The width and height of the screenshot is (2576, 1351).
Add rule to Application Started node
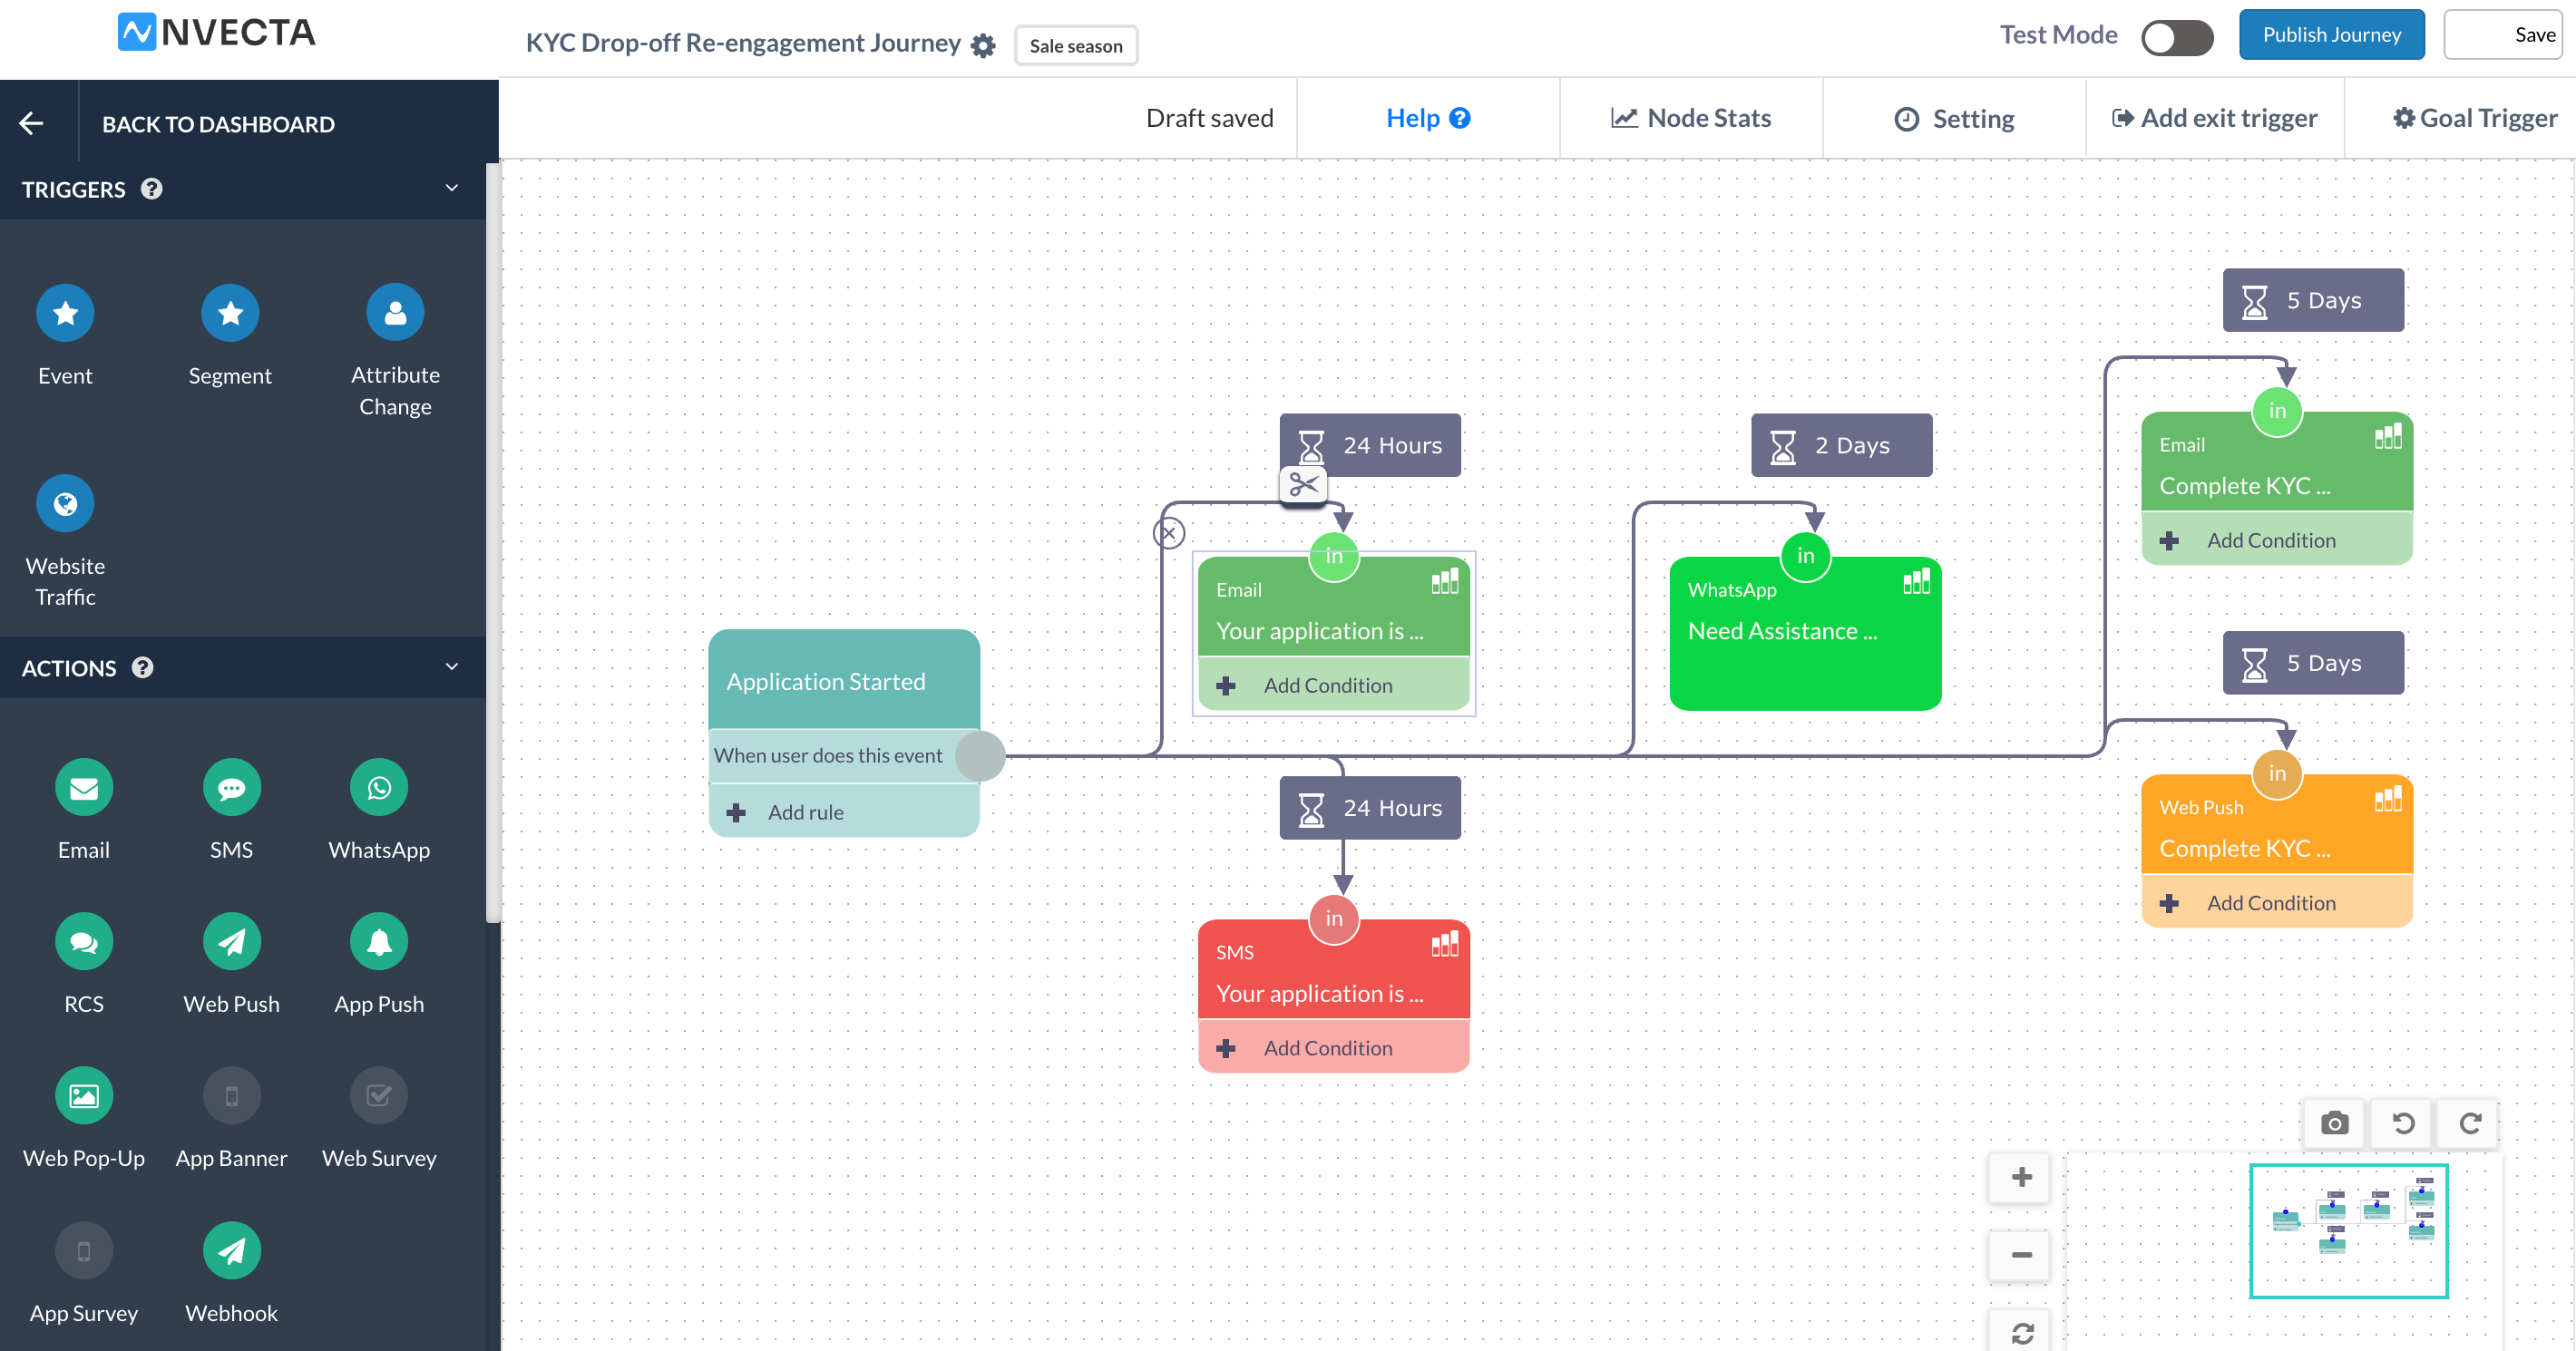point(805,812)
